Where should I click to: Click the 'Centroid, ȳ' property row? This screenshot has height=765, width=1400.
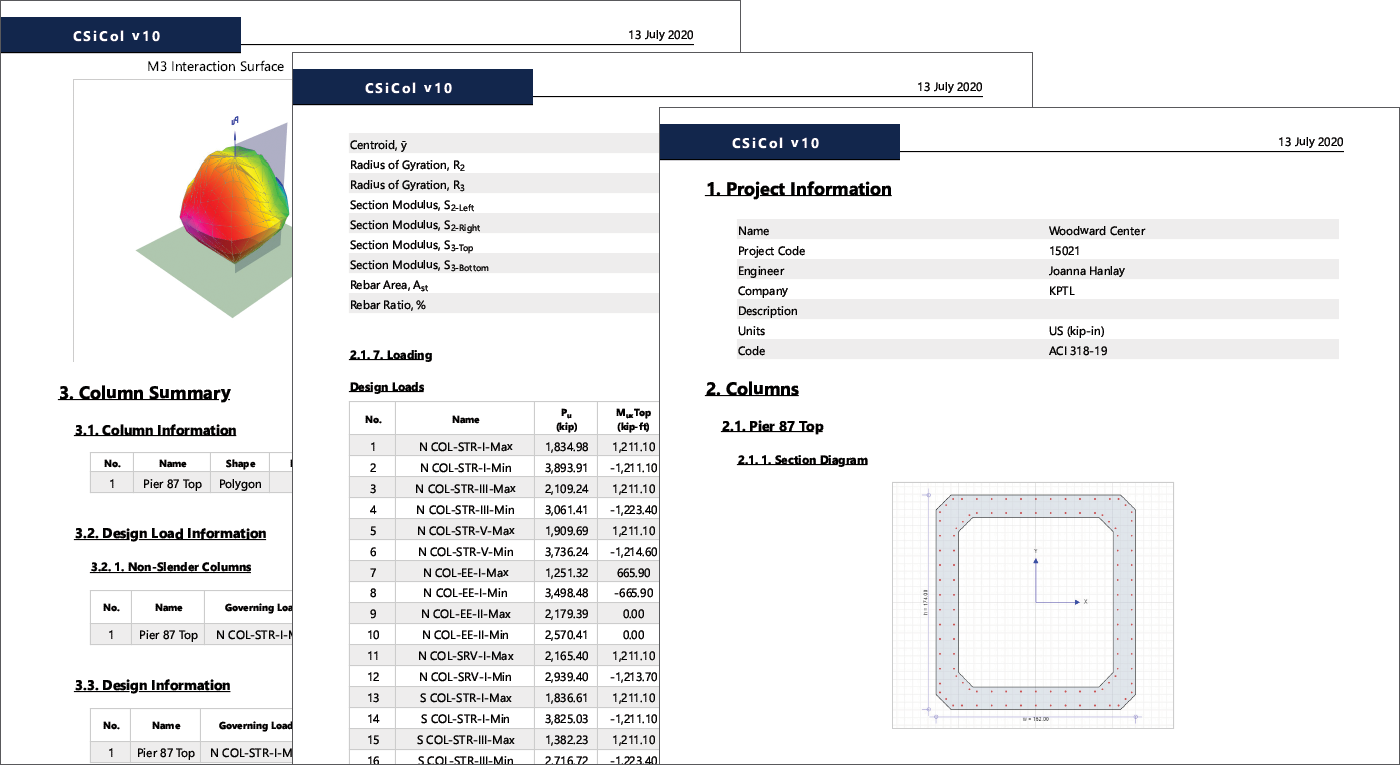tap(504, 145)
